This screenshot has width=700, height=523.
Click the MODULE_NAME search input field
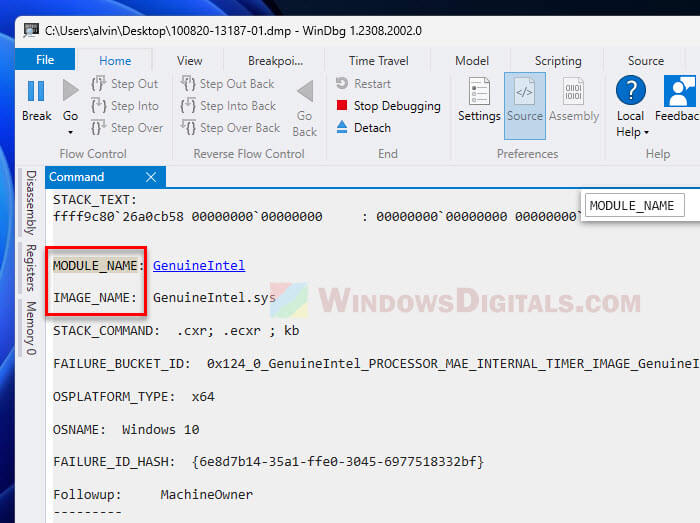(x=634, y=205)
